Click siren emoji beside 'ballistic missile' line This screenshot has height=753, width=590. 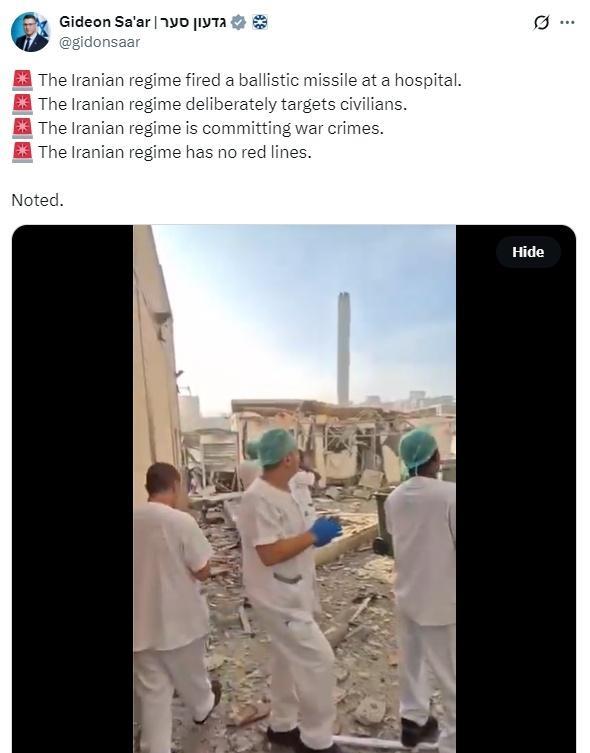[x=22, y=80]
